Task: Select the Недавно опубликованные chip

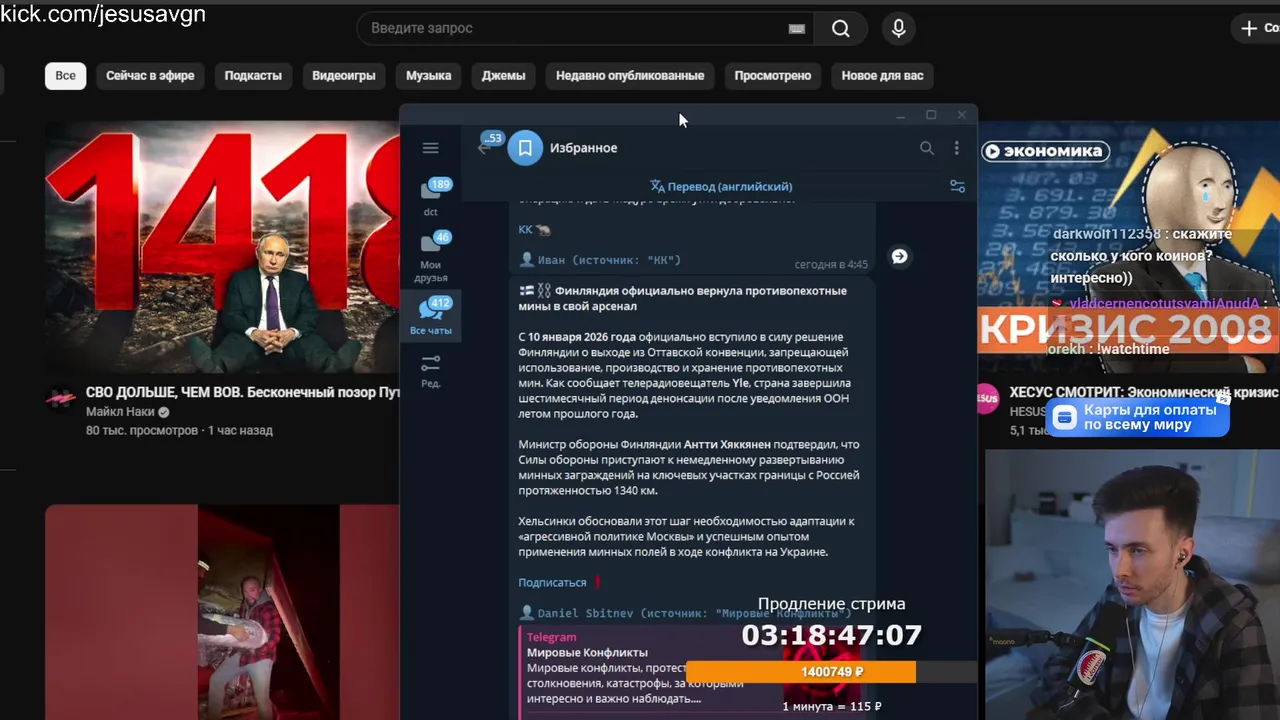Action: [630, 75]
